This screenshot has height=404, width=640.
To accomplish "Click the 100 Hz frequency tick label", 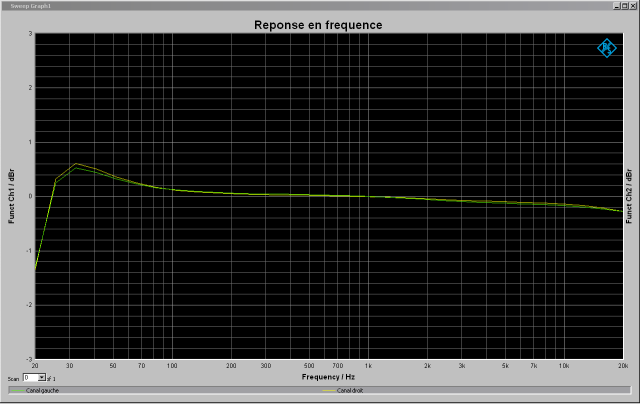I will [172, 366].
